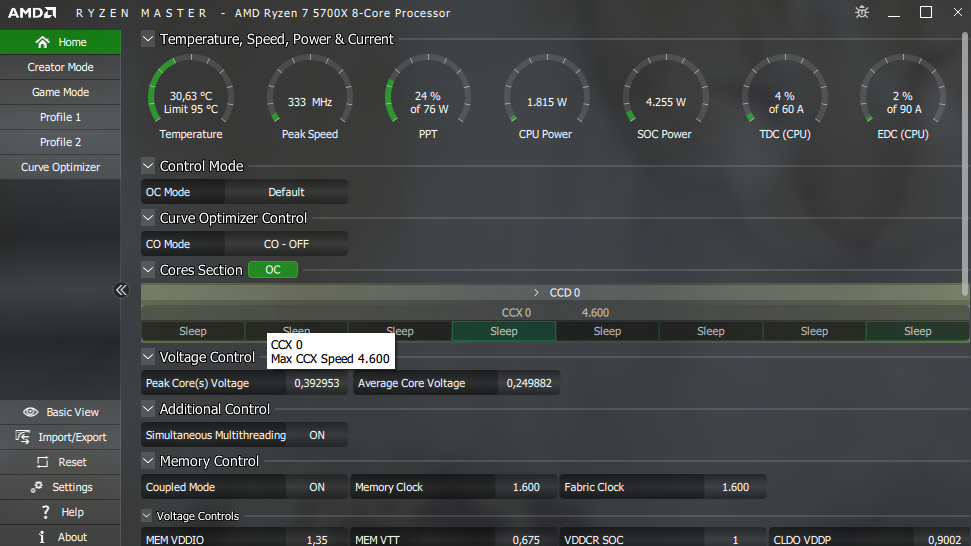The height and width of the screenshot is (546, 971).
Task: Click the CO Mode CO - OFF value
Action: [x=286, y=244]
